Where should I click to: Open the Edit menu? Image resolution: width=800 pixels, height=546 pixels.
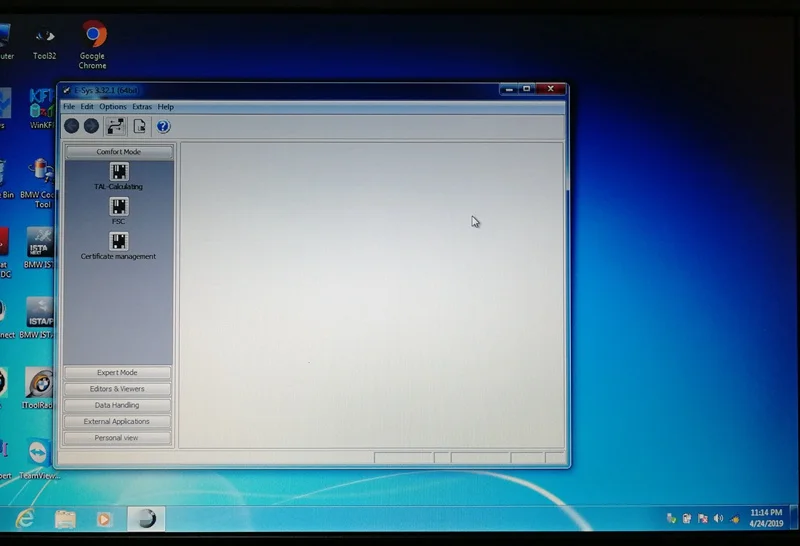tap(87, 107)
